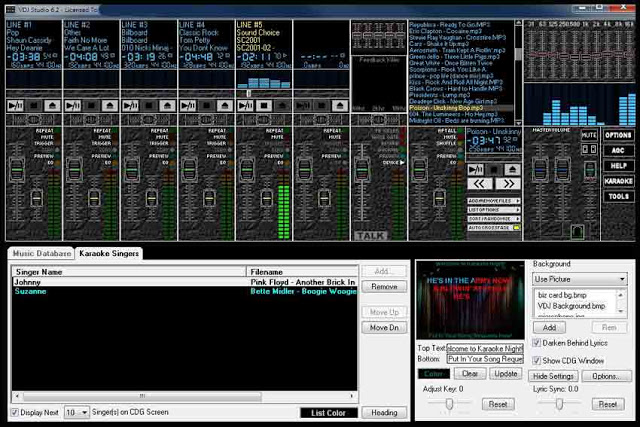Click Remove in the singers panel
Viewport: 640px width, 427px height.
[384, 287]
